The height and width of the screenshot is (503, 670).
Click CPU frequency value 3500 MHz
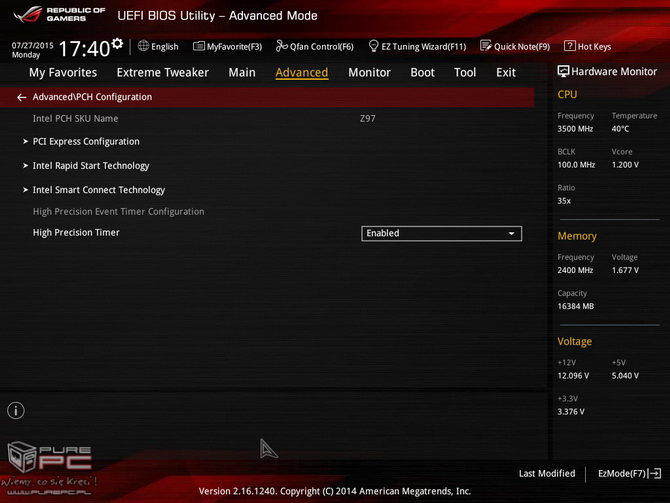[575, 129]
